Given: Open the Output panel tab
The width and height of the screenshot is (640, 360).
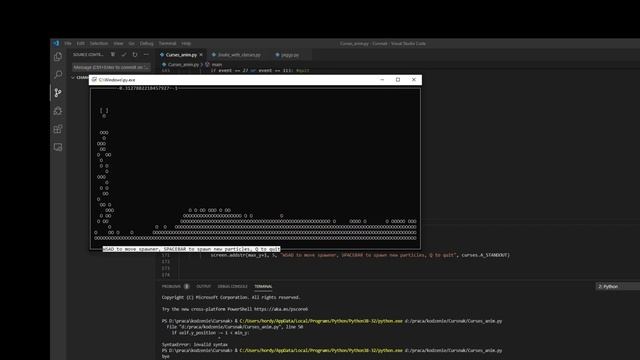Looking at the screenshot, I should click(203, 287).
